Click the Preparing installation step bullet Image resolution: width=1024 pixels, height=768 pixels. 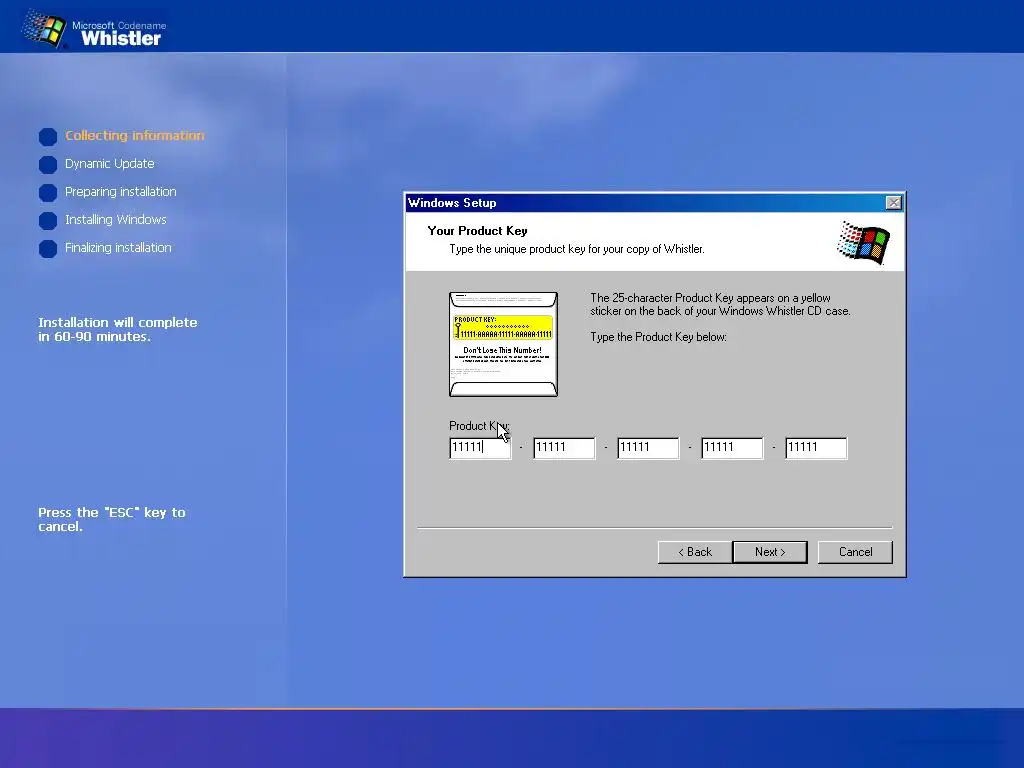pos(48,193)
